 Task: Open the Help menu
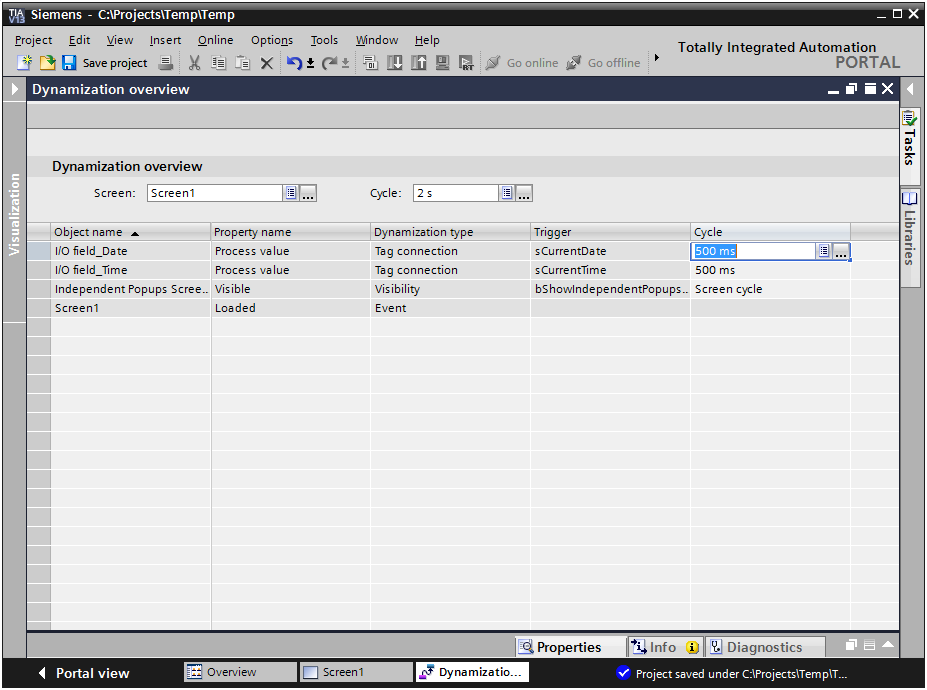(427, 40)
